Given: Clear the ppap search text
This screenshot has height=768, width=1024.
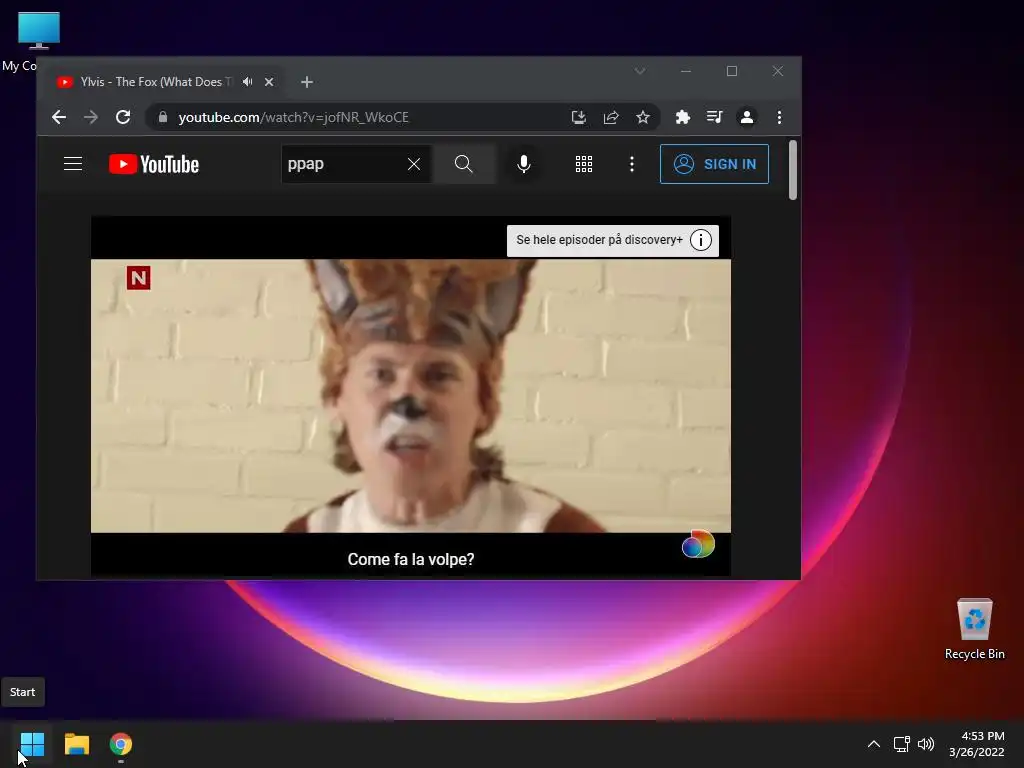Looking at the screenshot, I should [x=414, y=164].
